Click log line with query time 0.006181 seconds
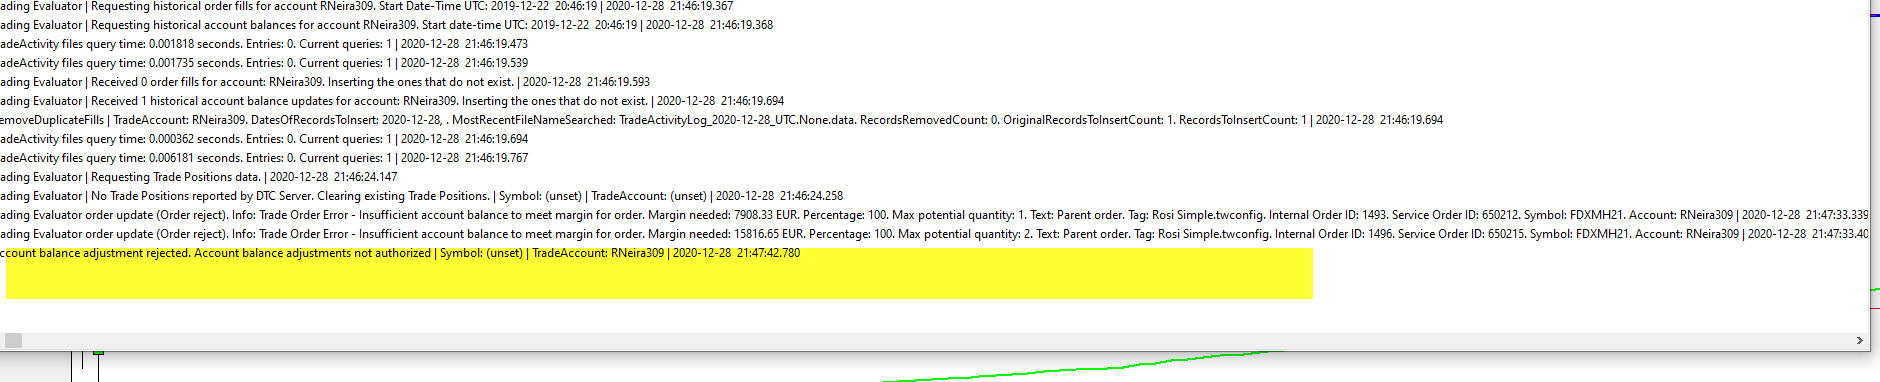 pos(264,158)
